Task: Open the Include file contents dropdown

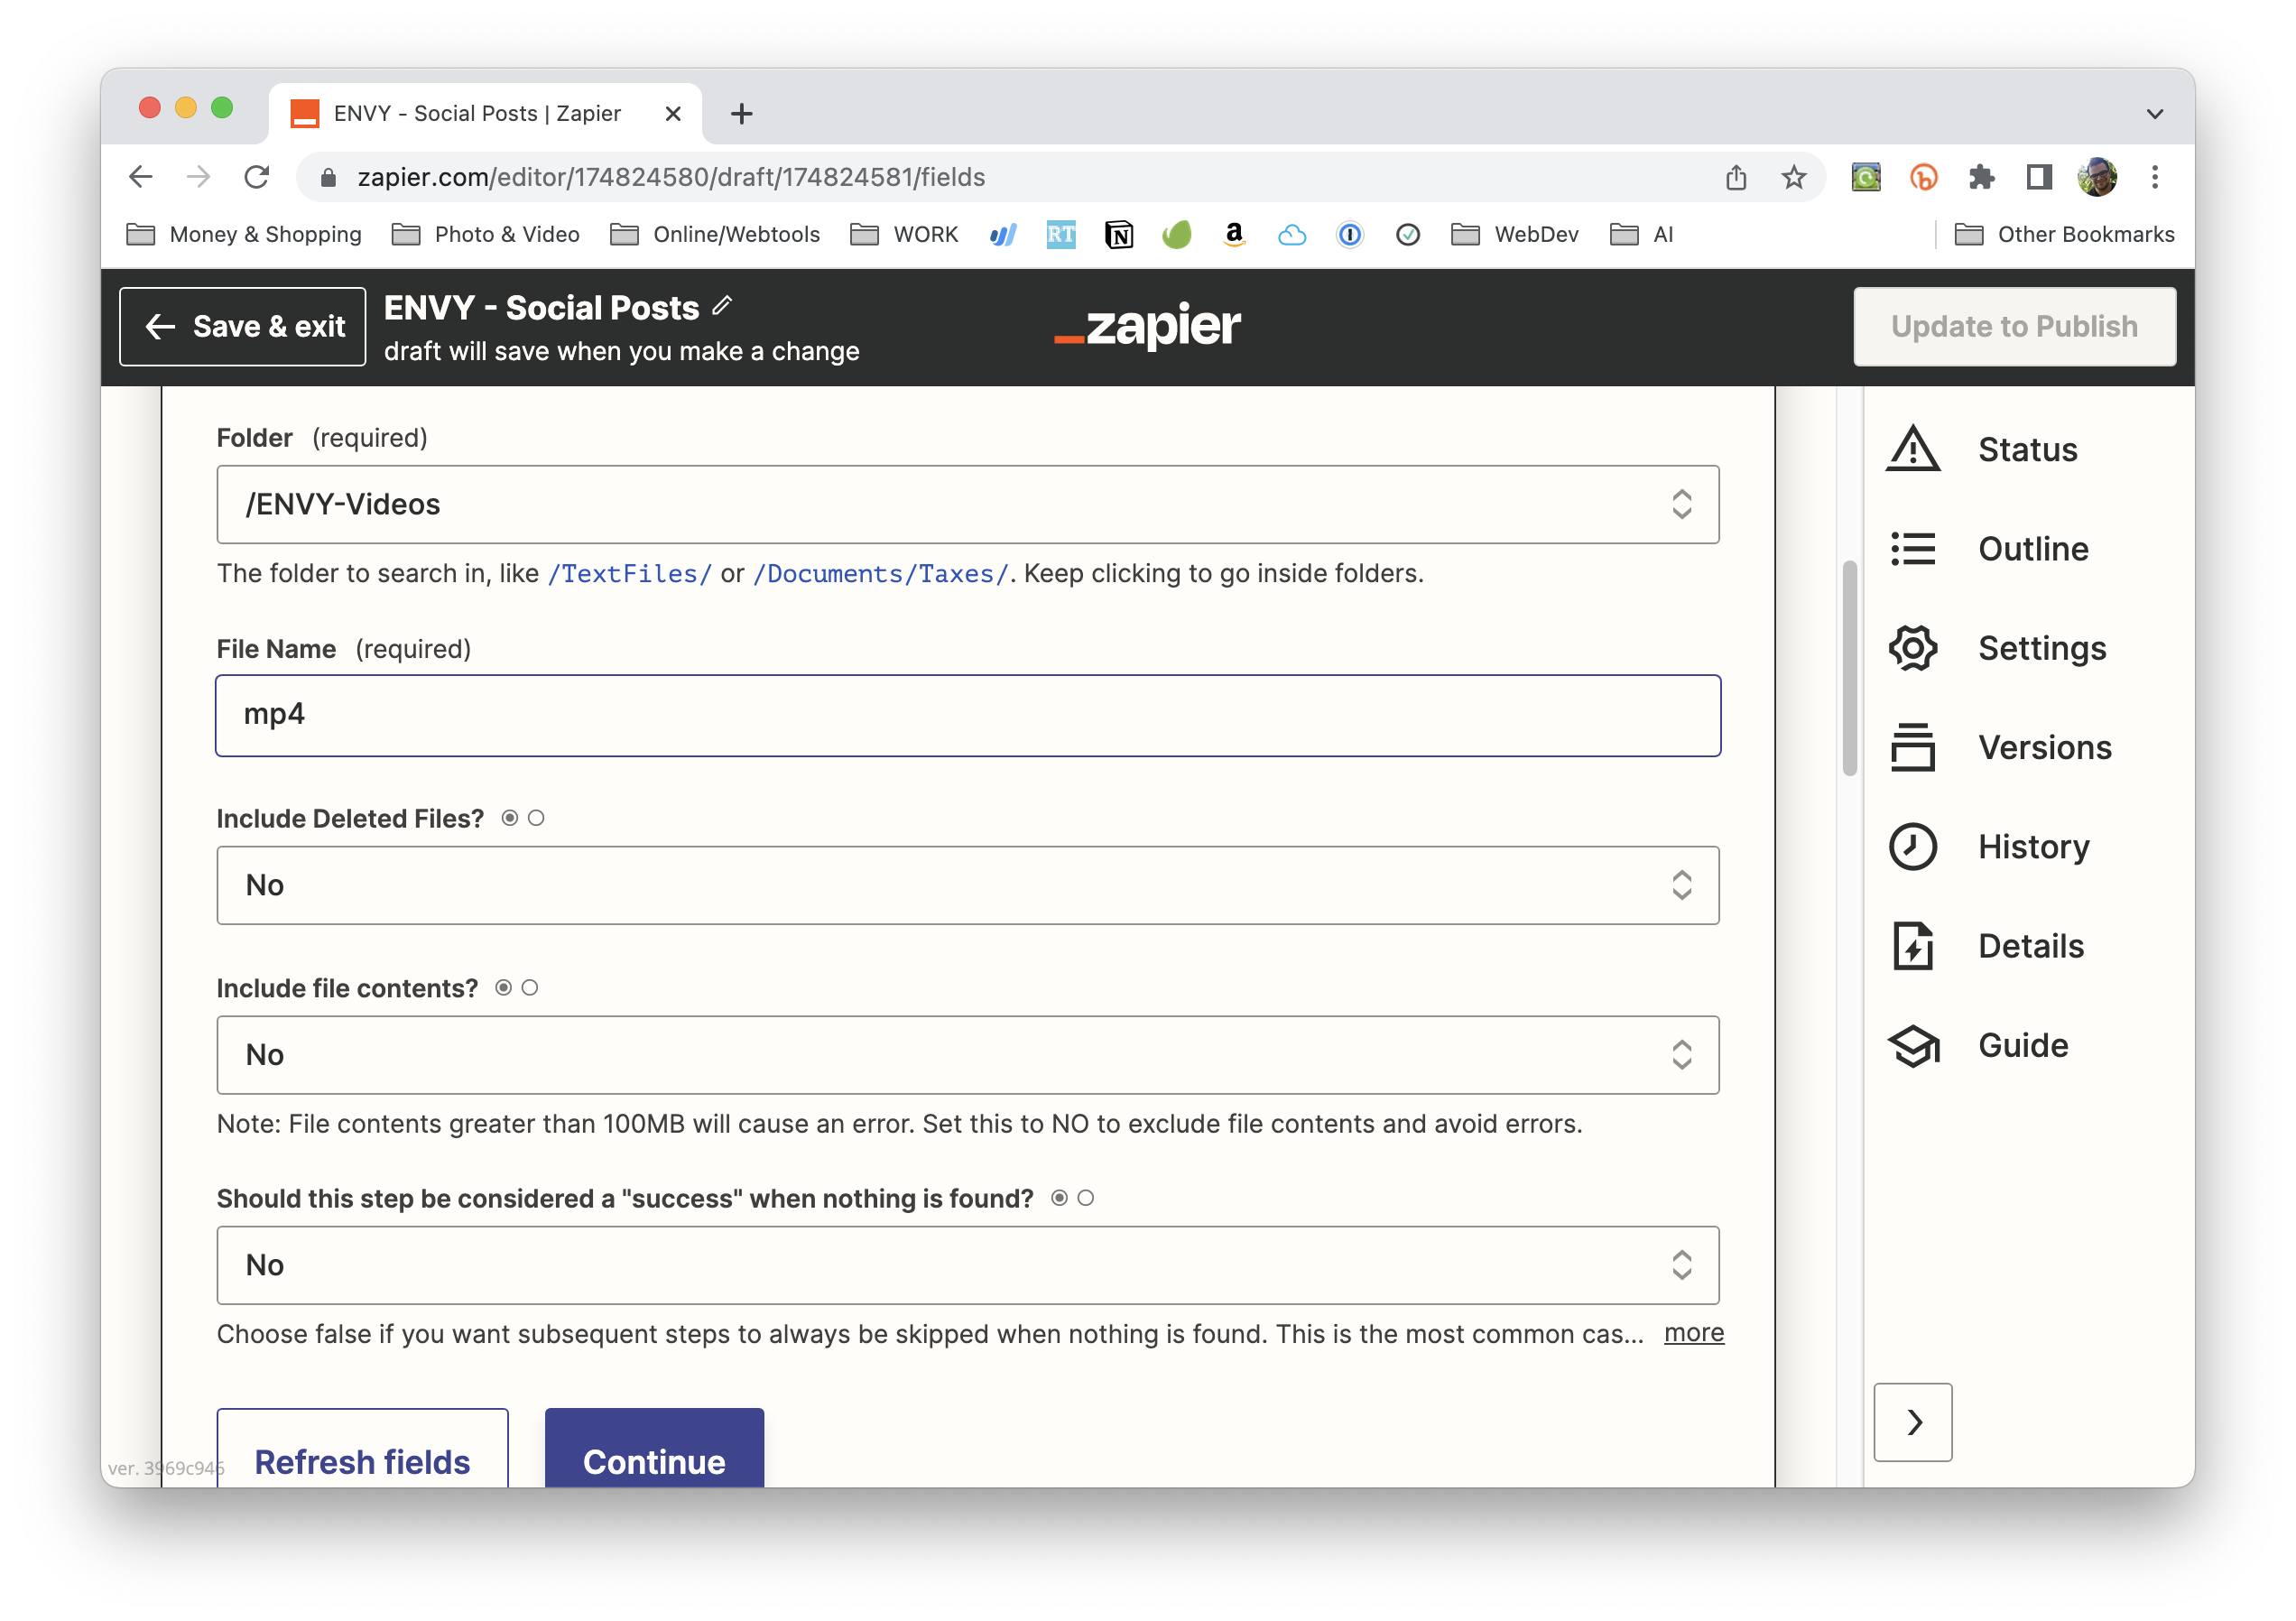Action: (x=968, y=1055)
